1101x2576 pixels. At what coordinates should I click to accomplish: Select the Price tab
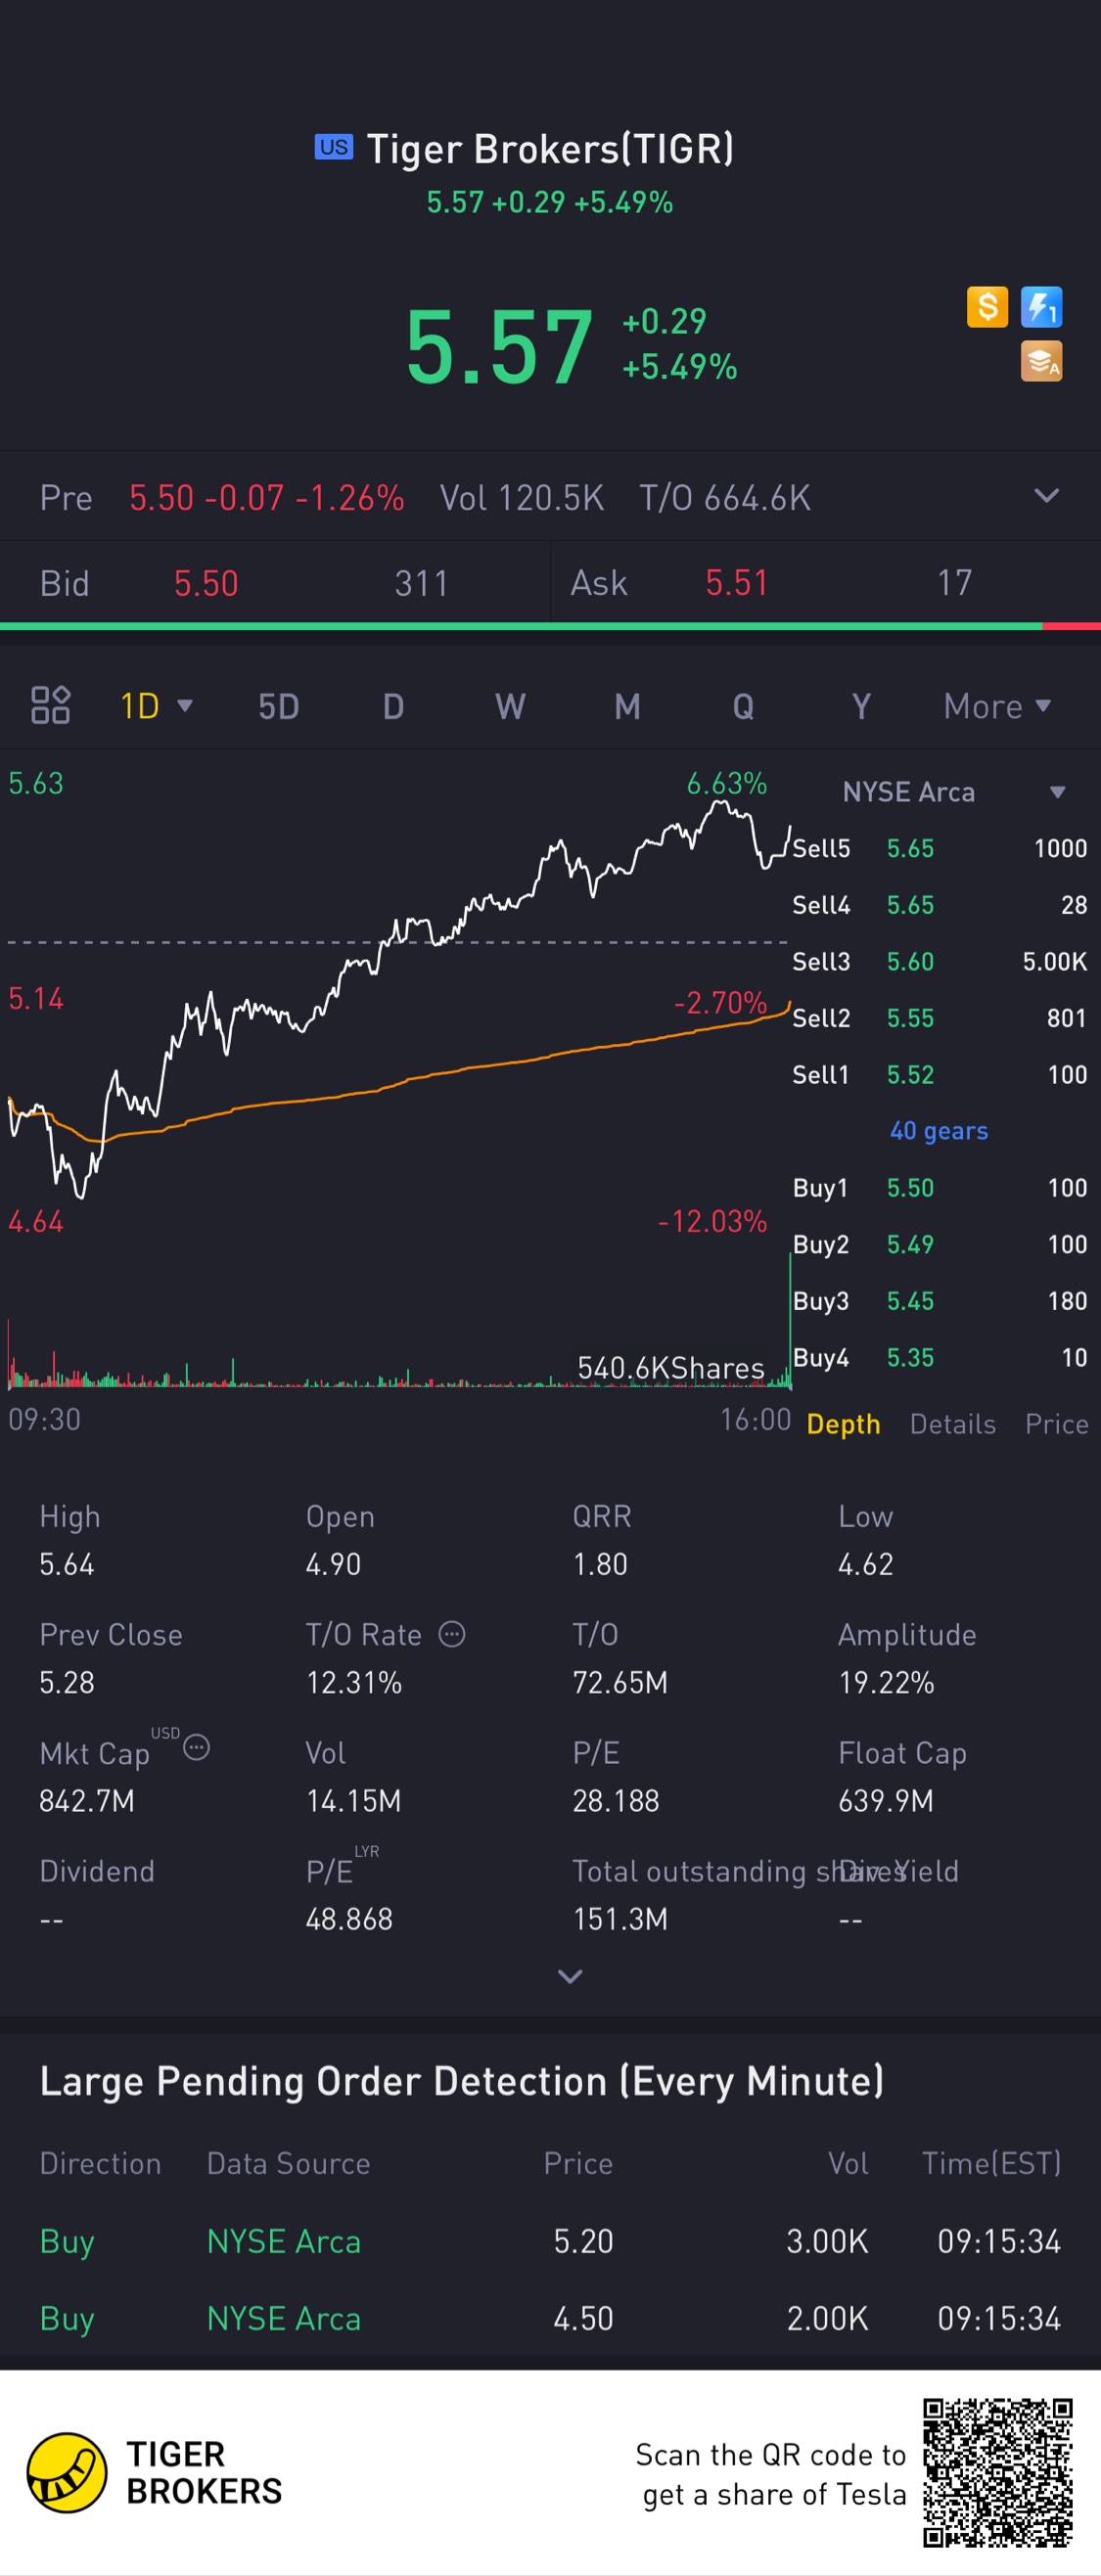coord(1056,1424)
